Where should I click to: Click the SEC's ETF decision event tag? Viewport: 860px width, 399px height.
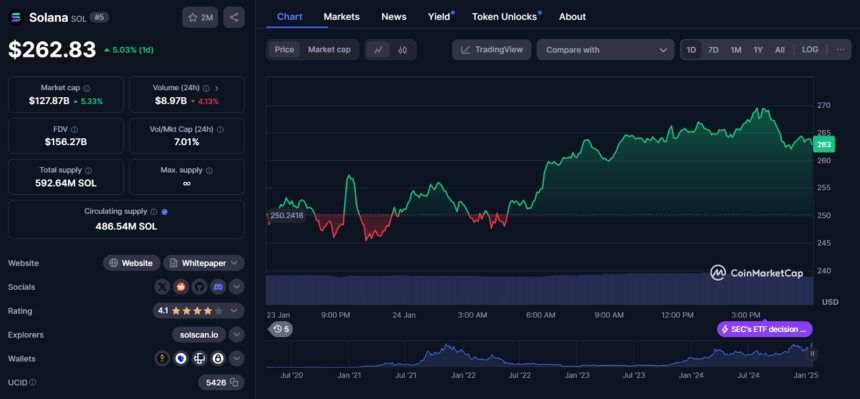point(765,329)
